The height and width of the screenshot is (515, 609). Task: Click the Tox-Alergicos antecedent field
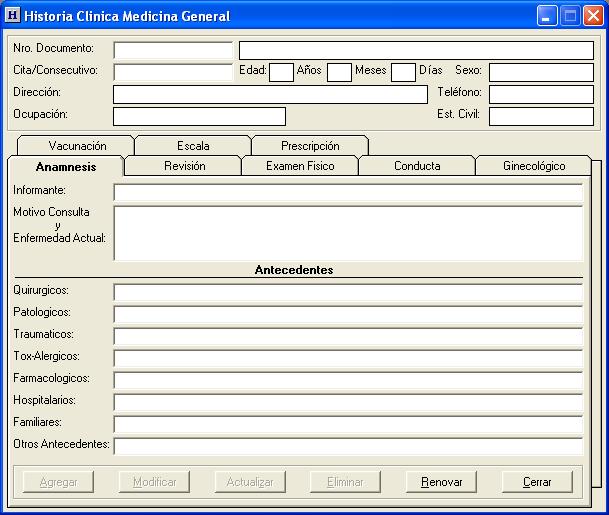(x=347, y=358)
